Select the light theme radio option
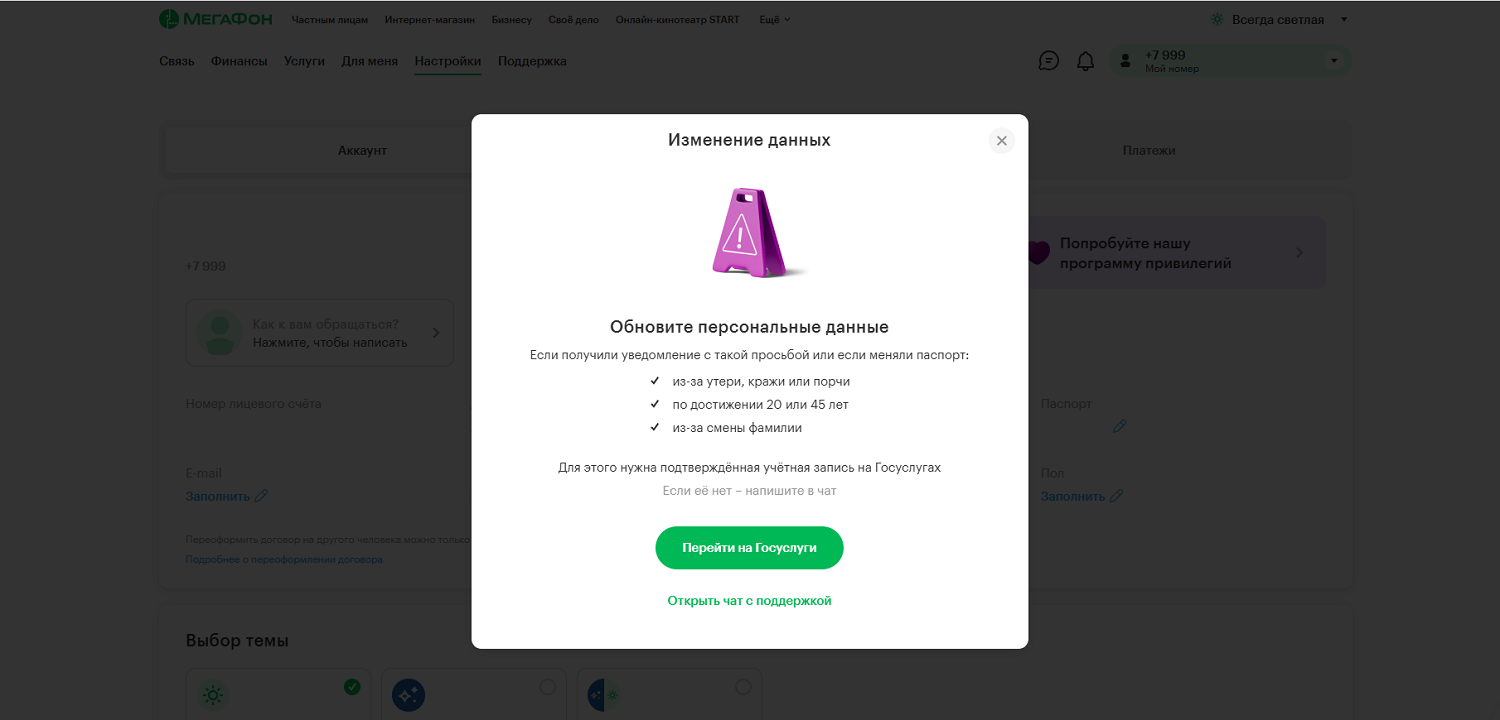 [x=352, y=687]
